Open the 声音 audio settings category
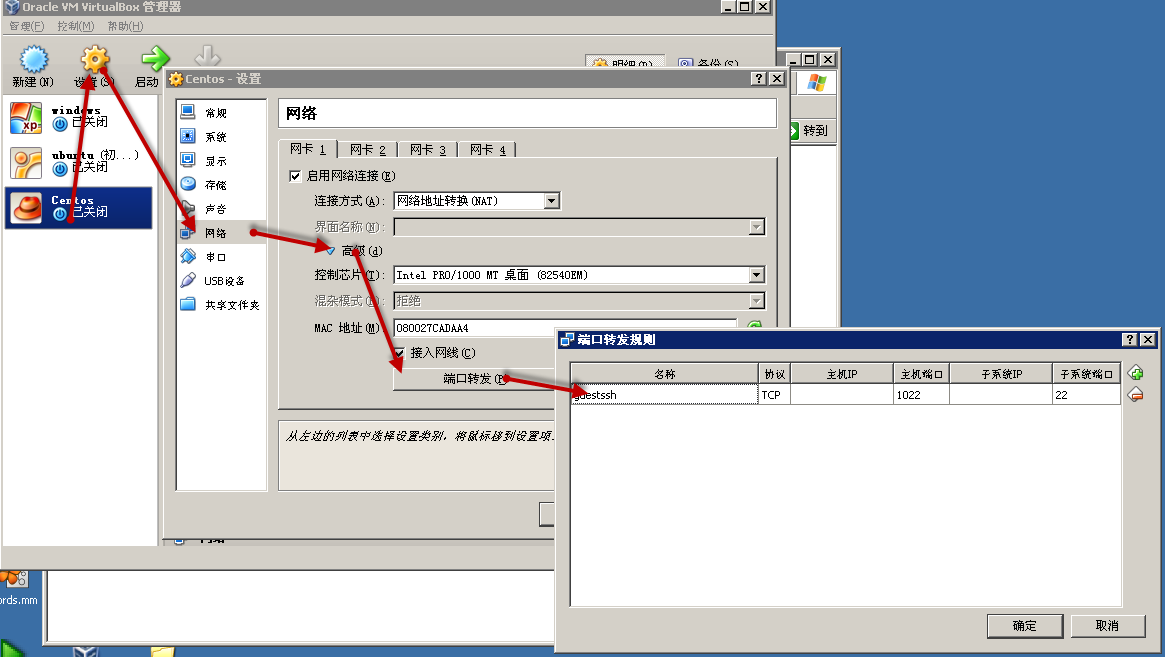 click(x=221, y=209)
